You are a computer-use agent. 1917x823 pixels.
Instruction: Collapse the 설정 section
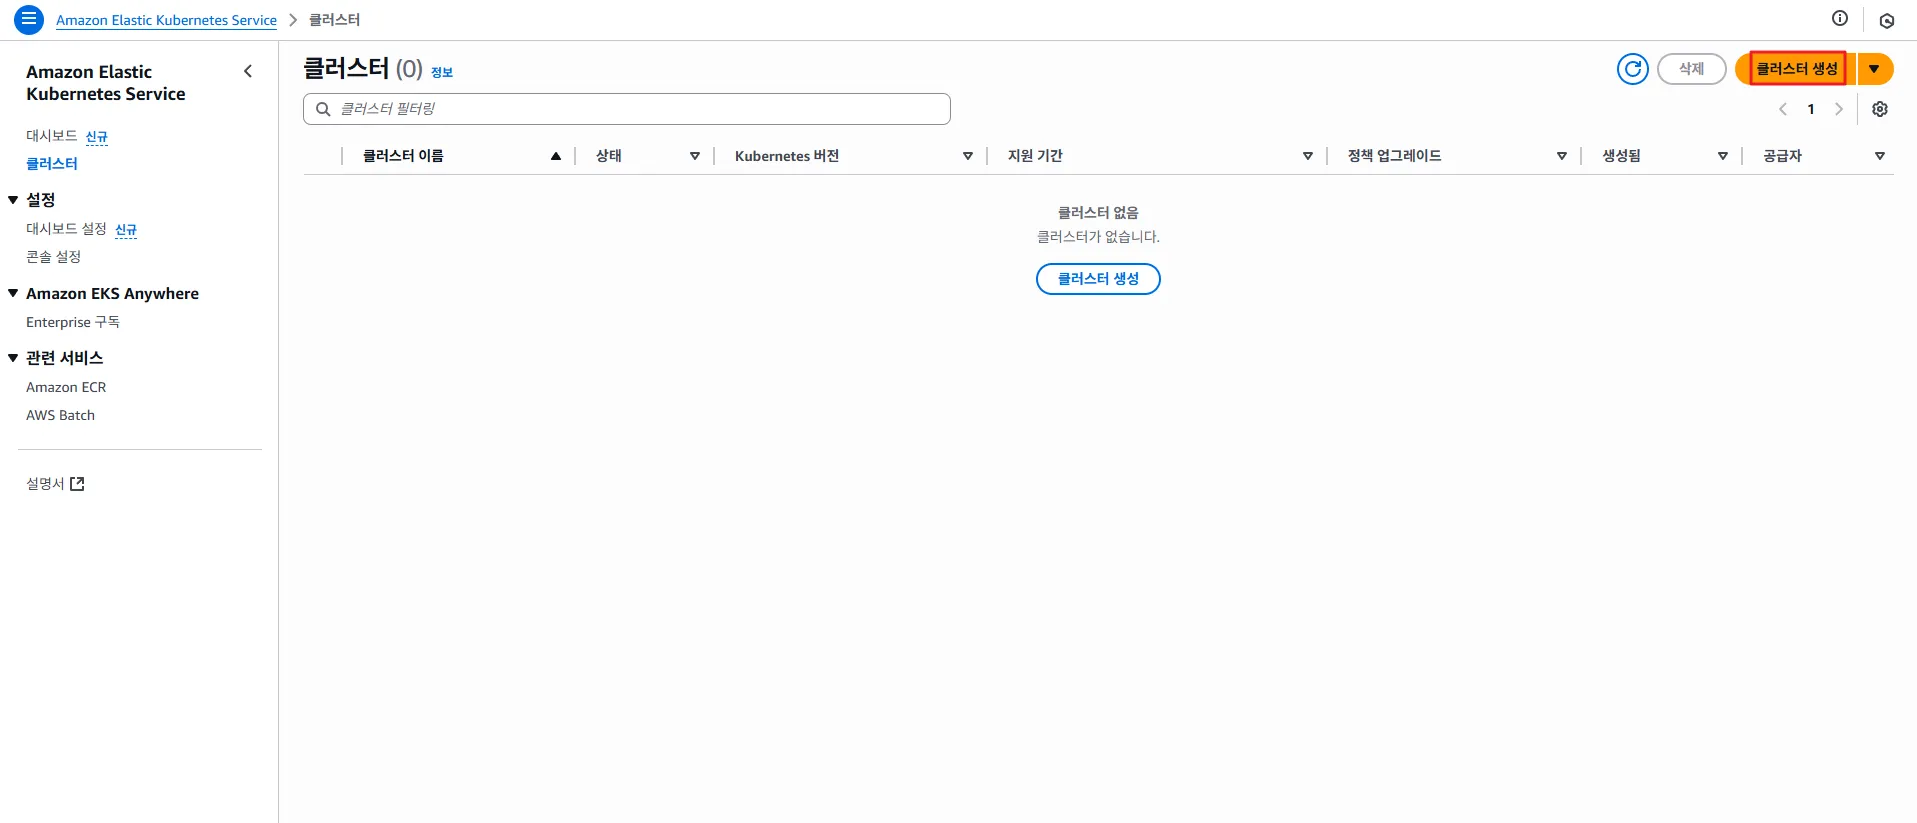tap(13, 200)
